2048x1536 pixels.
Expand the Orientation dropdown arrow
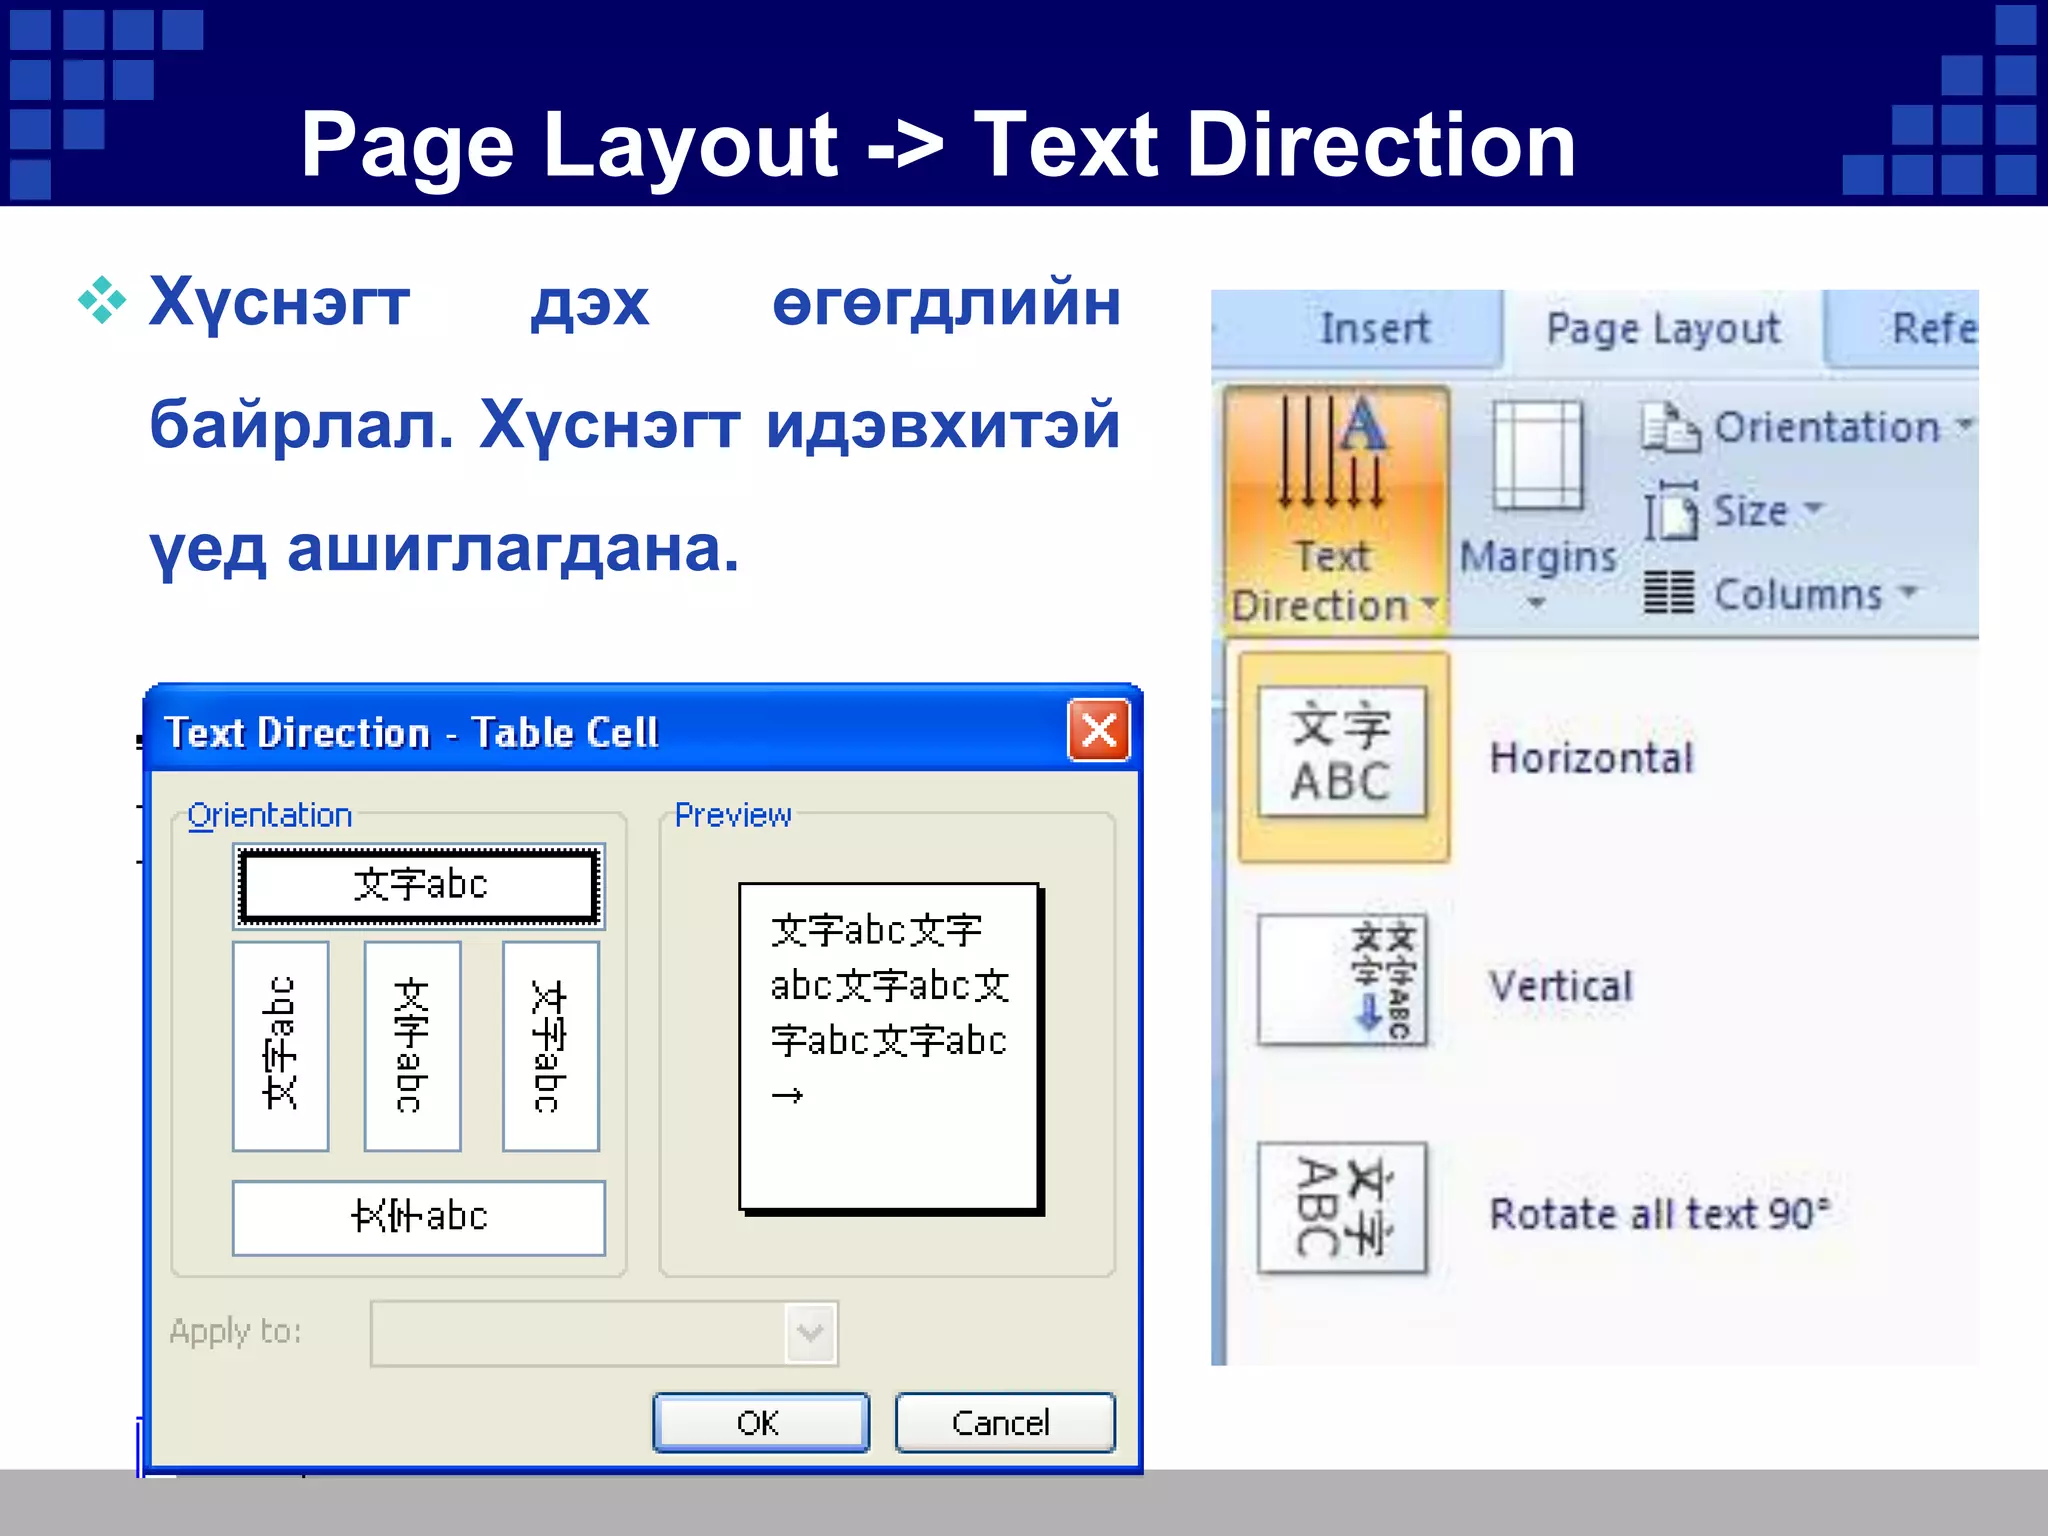coord(1964,424)
